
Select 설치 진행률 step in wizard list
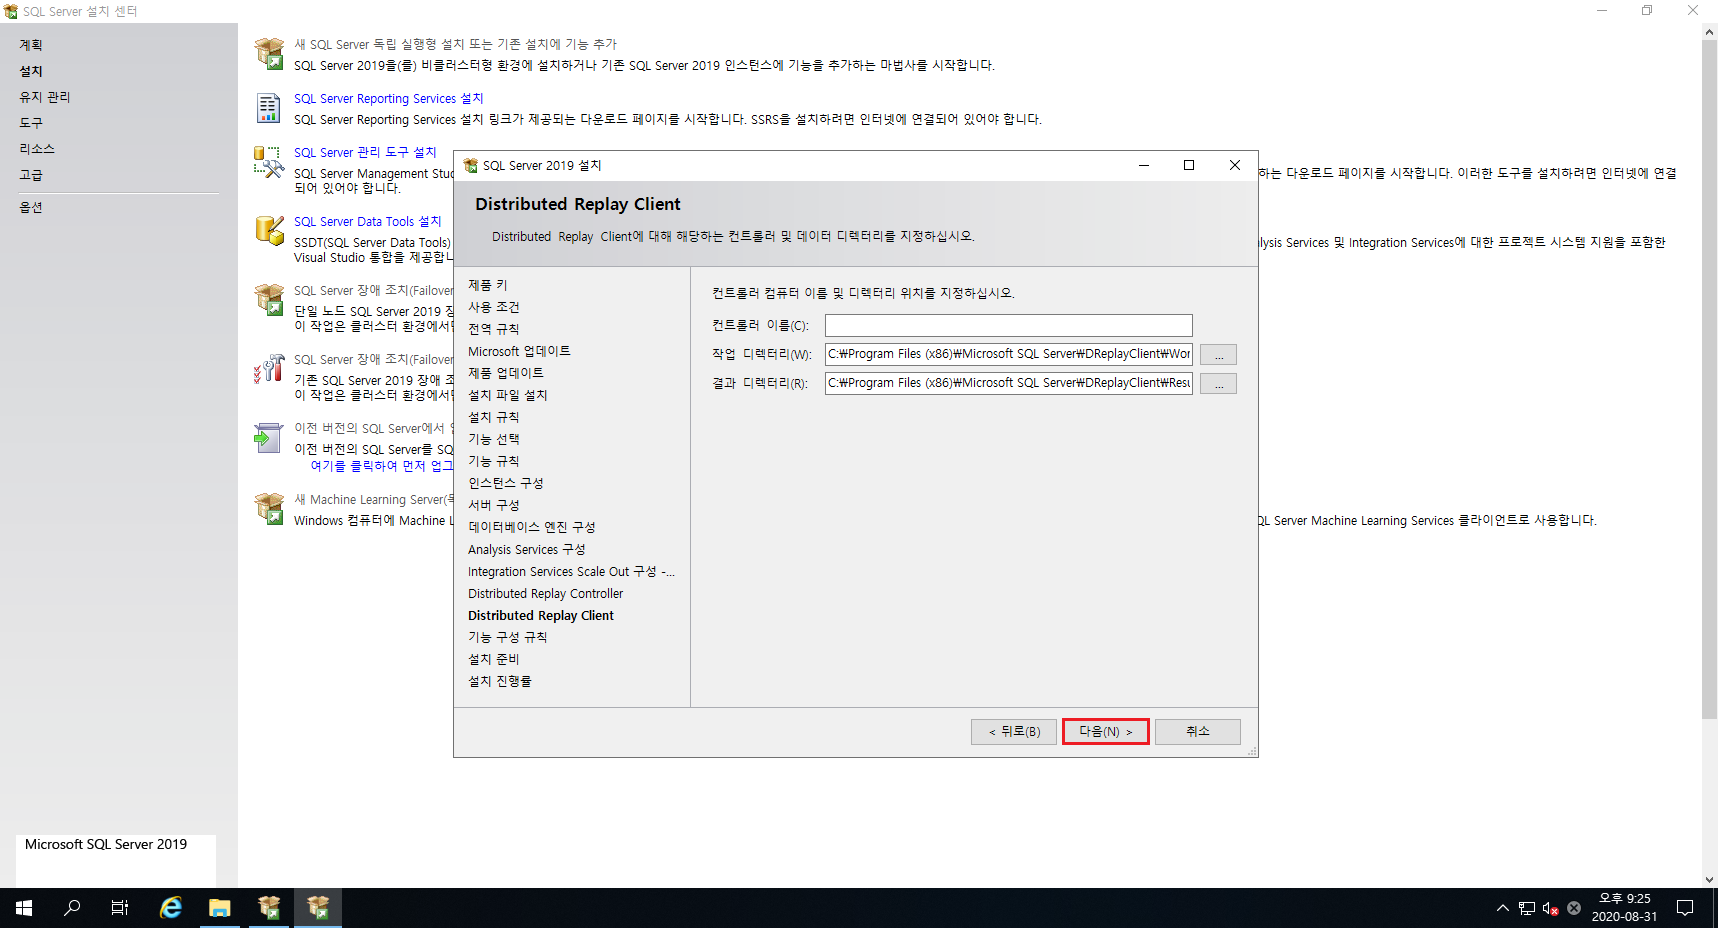pyautogui.click(x=500, y=681)
